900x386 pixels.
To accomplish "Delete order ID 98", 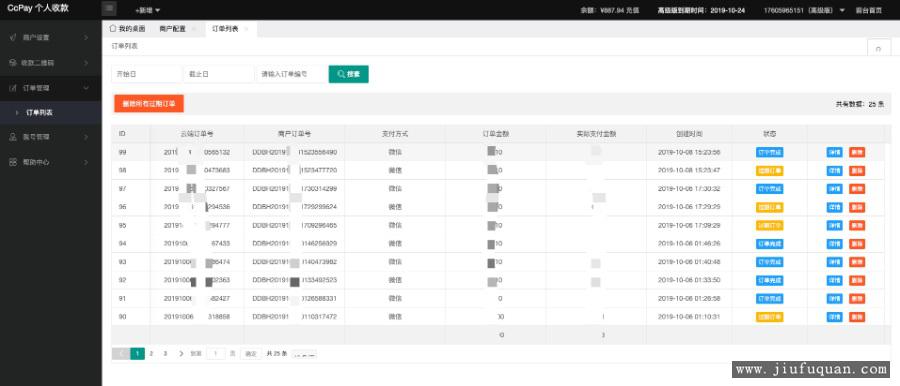I will [x=857, y=171].
